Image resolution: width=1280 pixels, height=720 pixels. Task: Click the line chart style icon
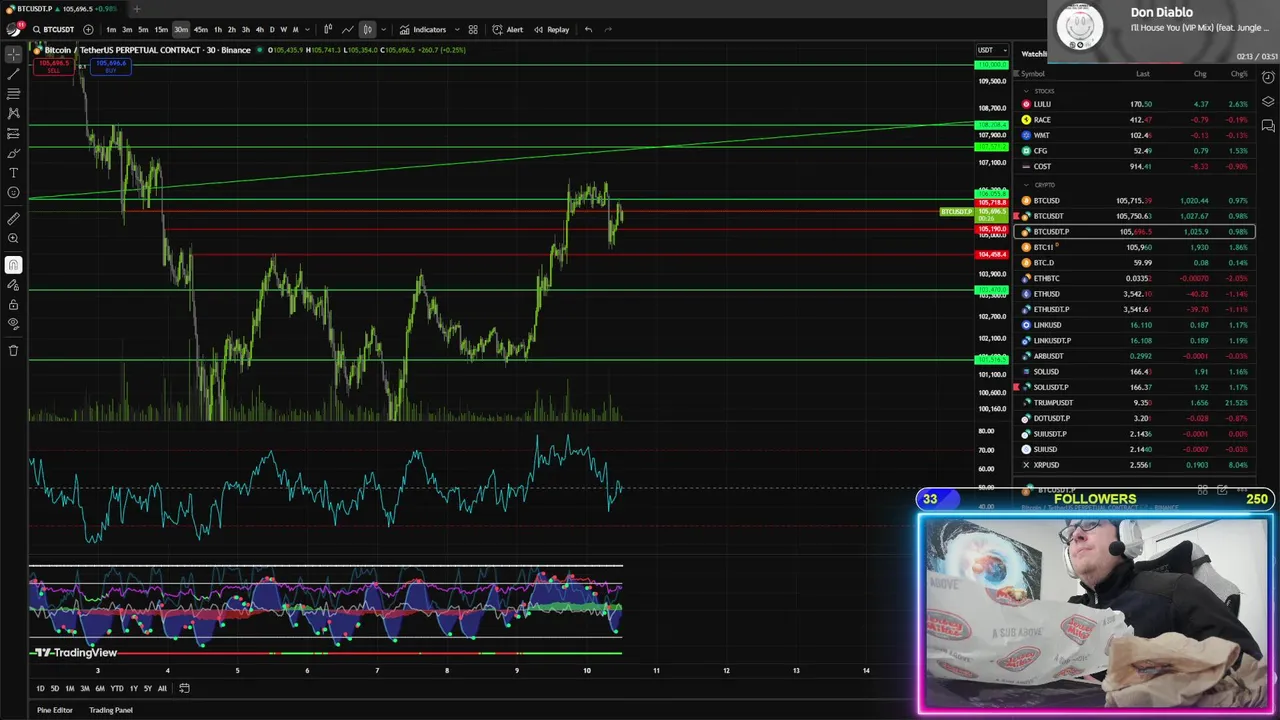pyautogui.click(x=348, y=29)
